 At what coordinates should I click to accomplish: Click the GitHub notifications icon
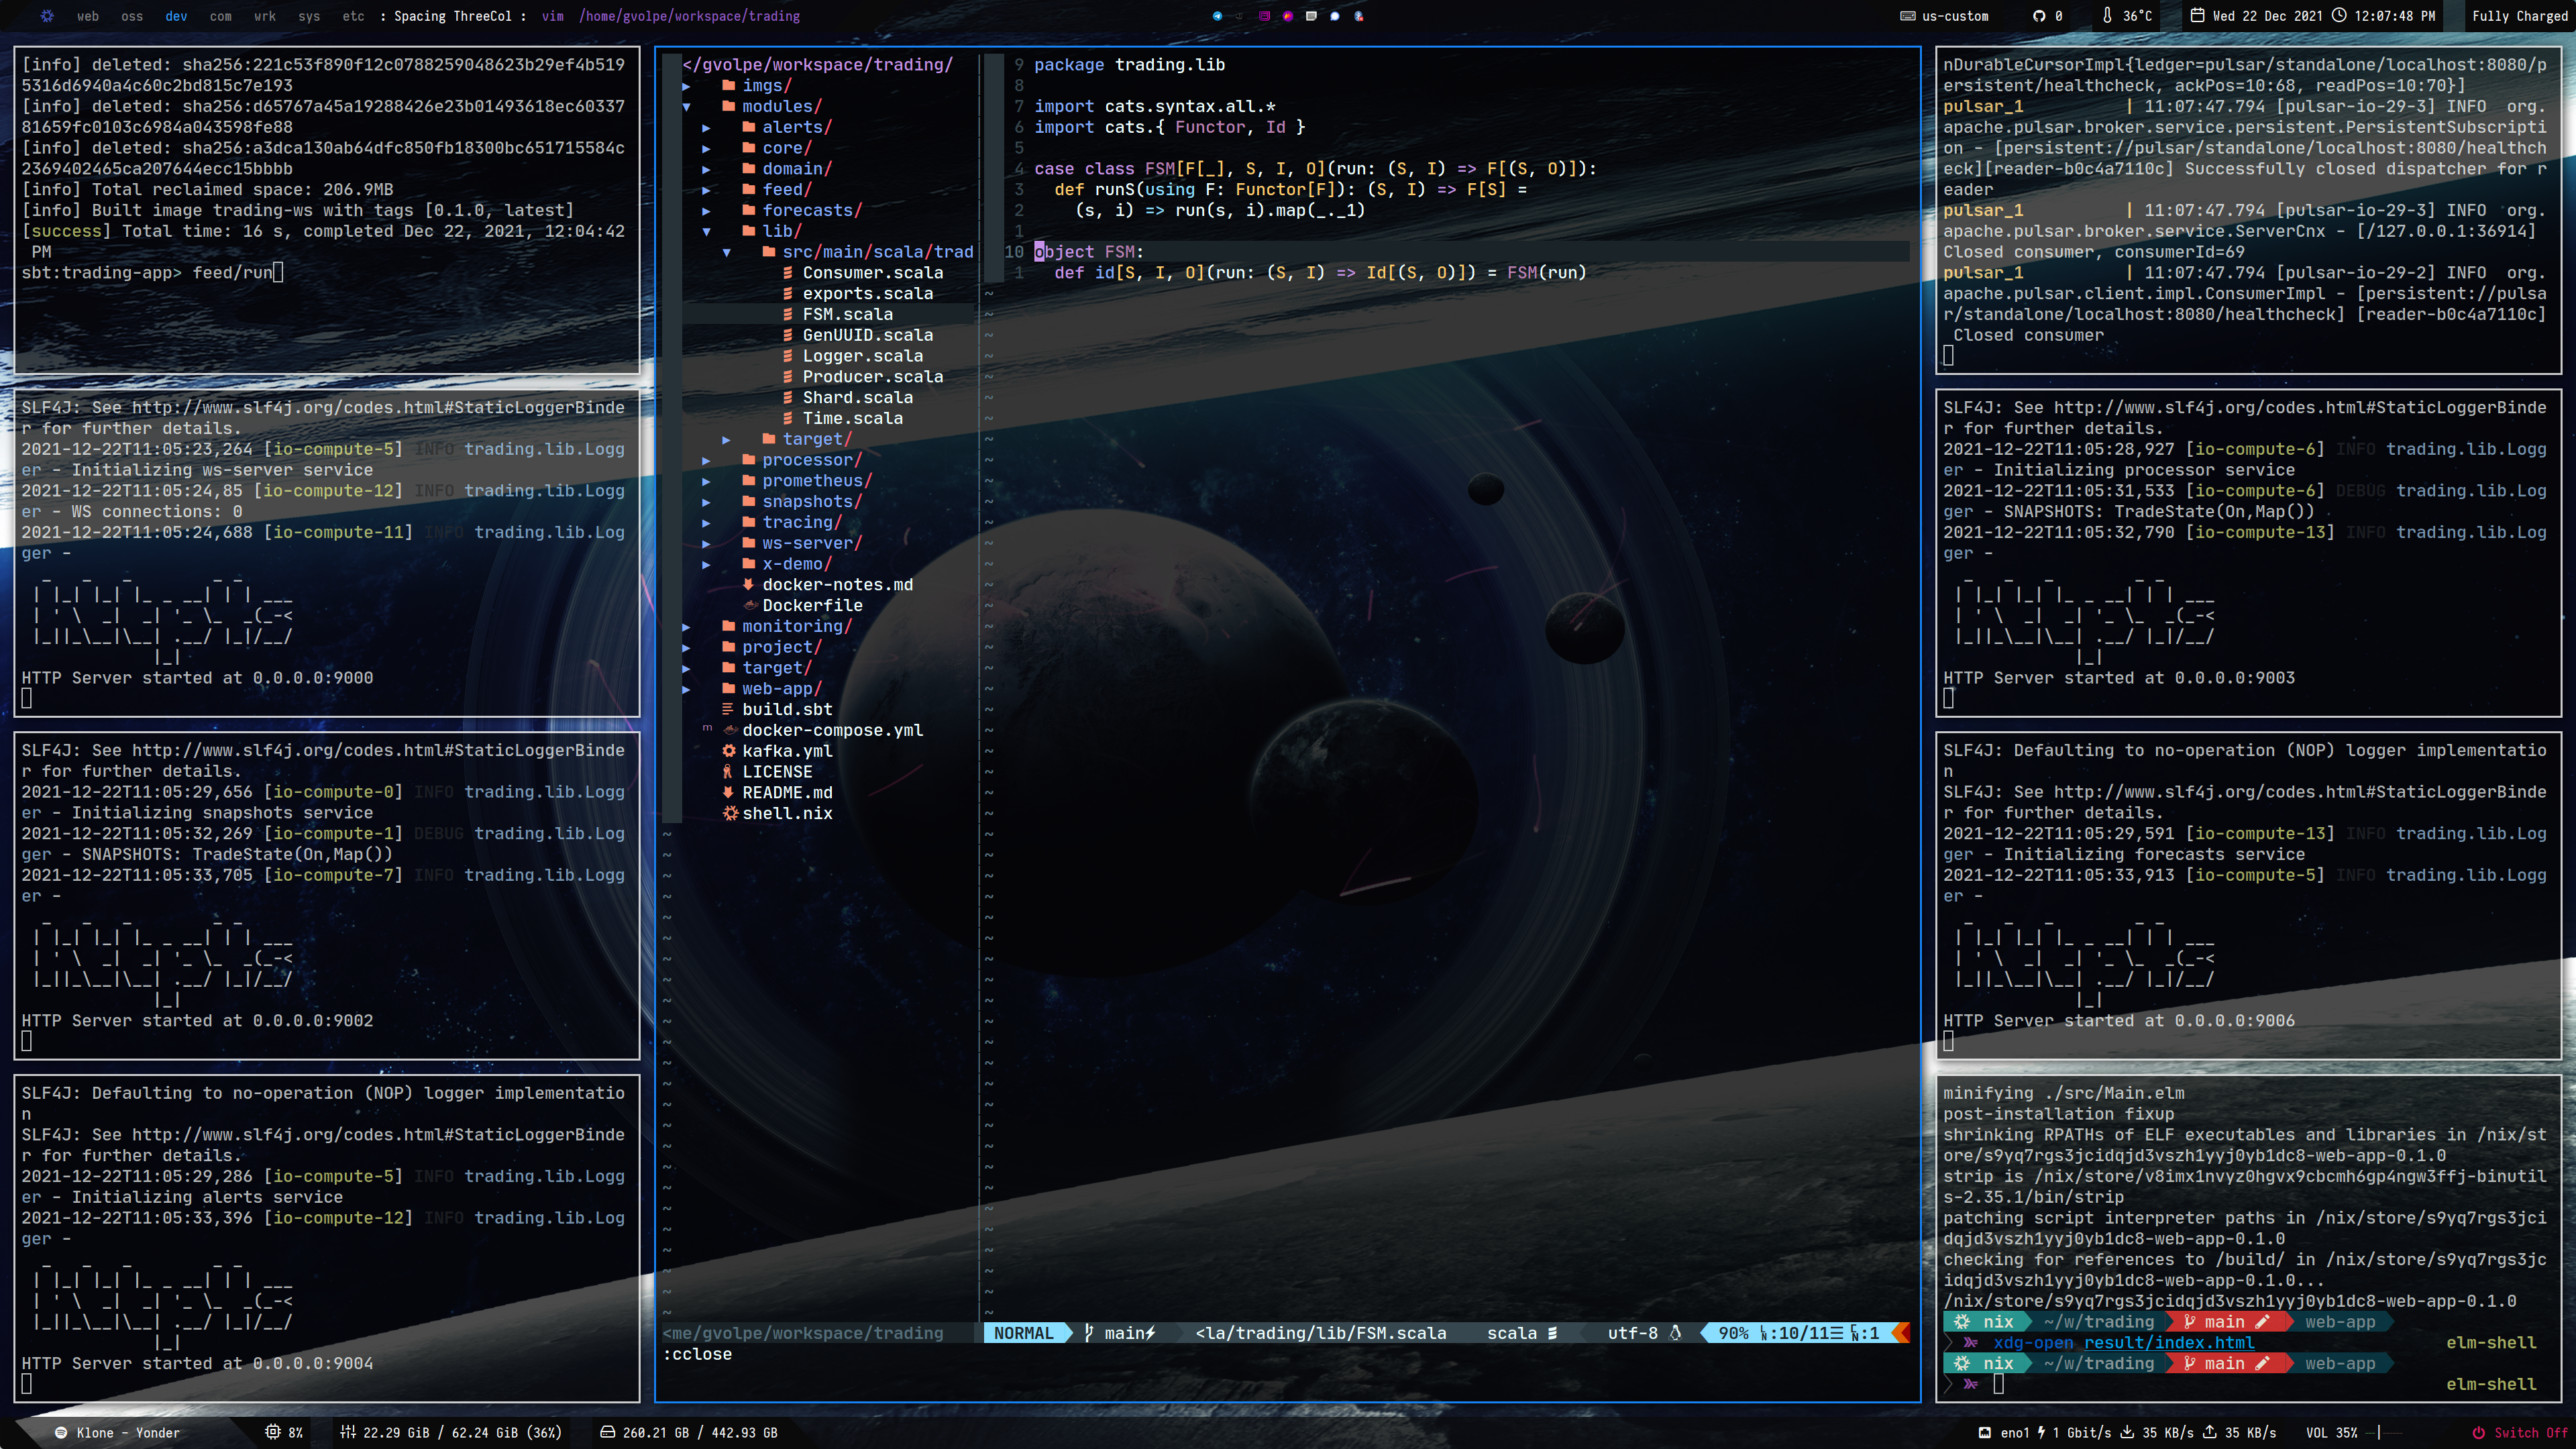(2039, 16)
